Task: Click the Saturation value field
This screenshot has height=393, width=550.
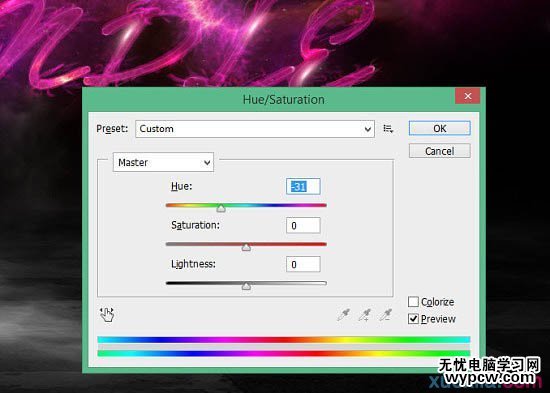Action: tap(303, 225)
